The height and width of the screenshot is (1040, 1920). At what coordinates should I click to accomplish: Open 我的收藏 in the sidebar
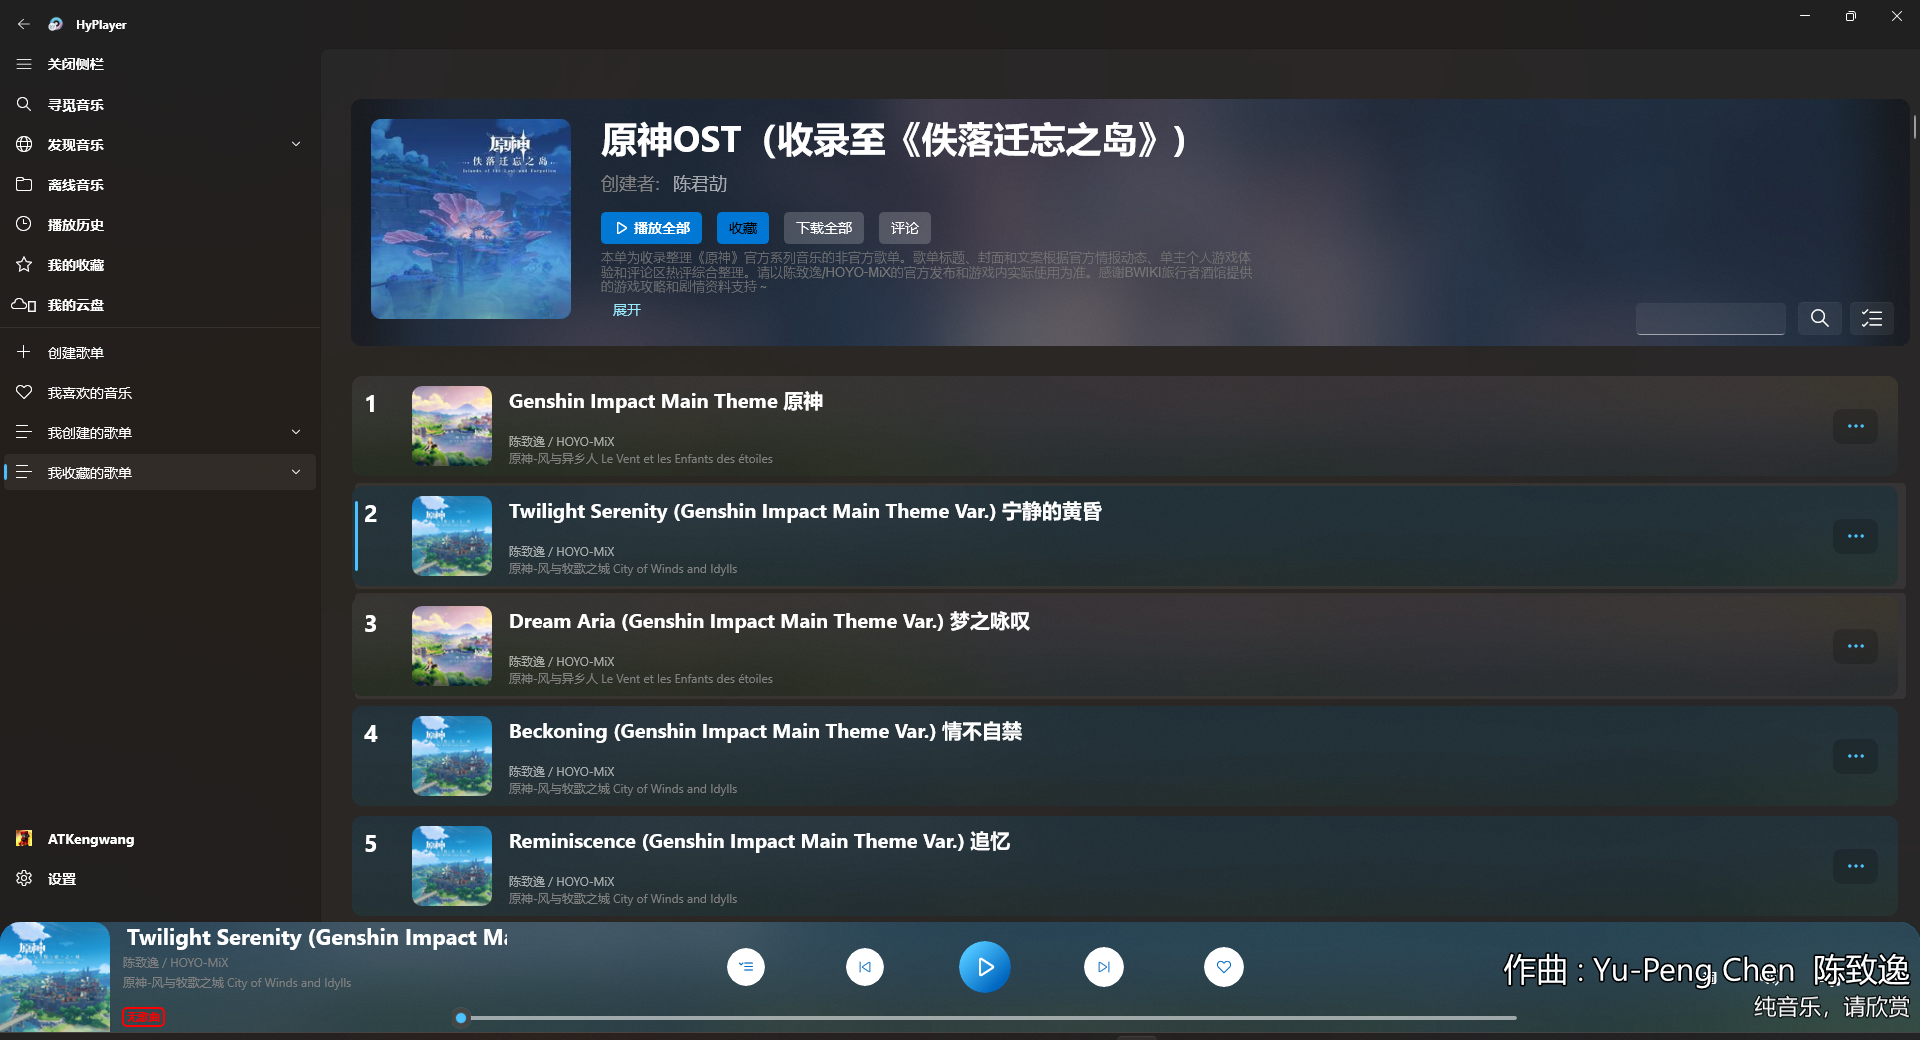coord(76,264)
